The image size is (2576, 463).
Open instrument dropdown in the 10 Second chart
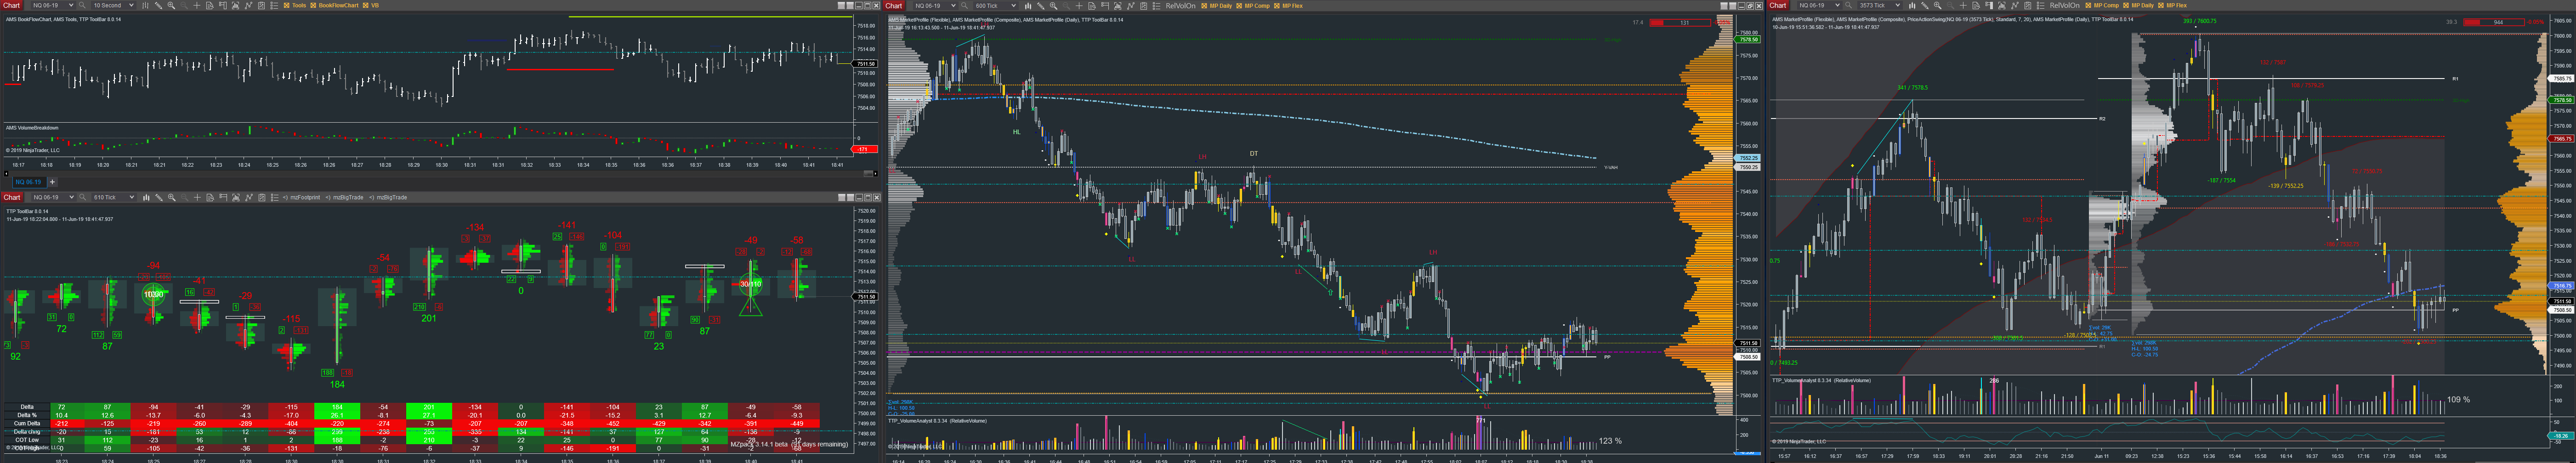53,5
